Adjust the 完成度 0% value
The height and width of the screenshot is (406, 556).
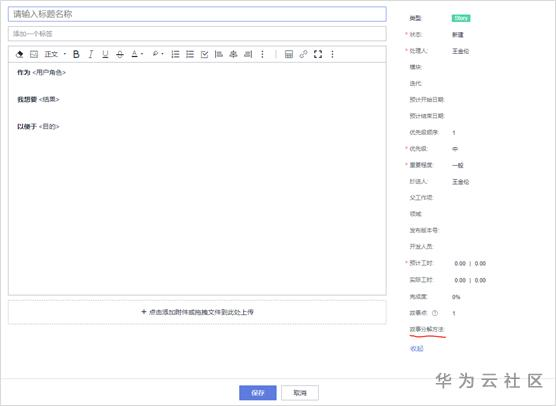[x=456, y=297]
